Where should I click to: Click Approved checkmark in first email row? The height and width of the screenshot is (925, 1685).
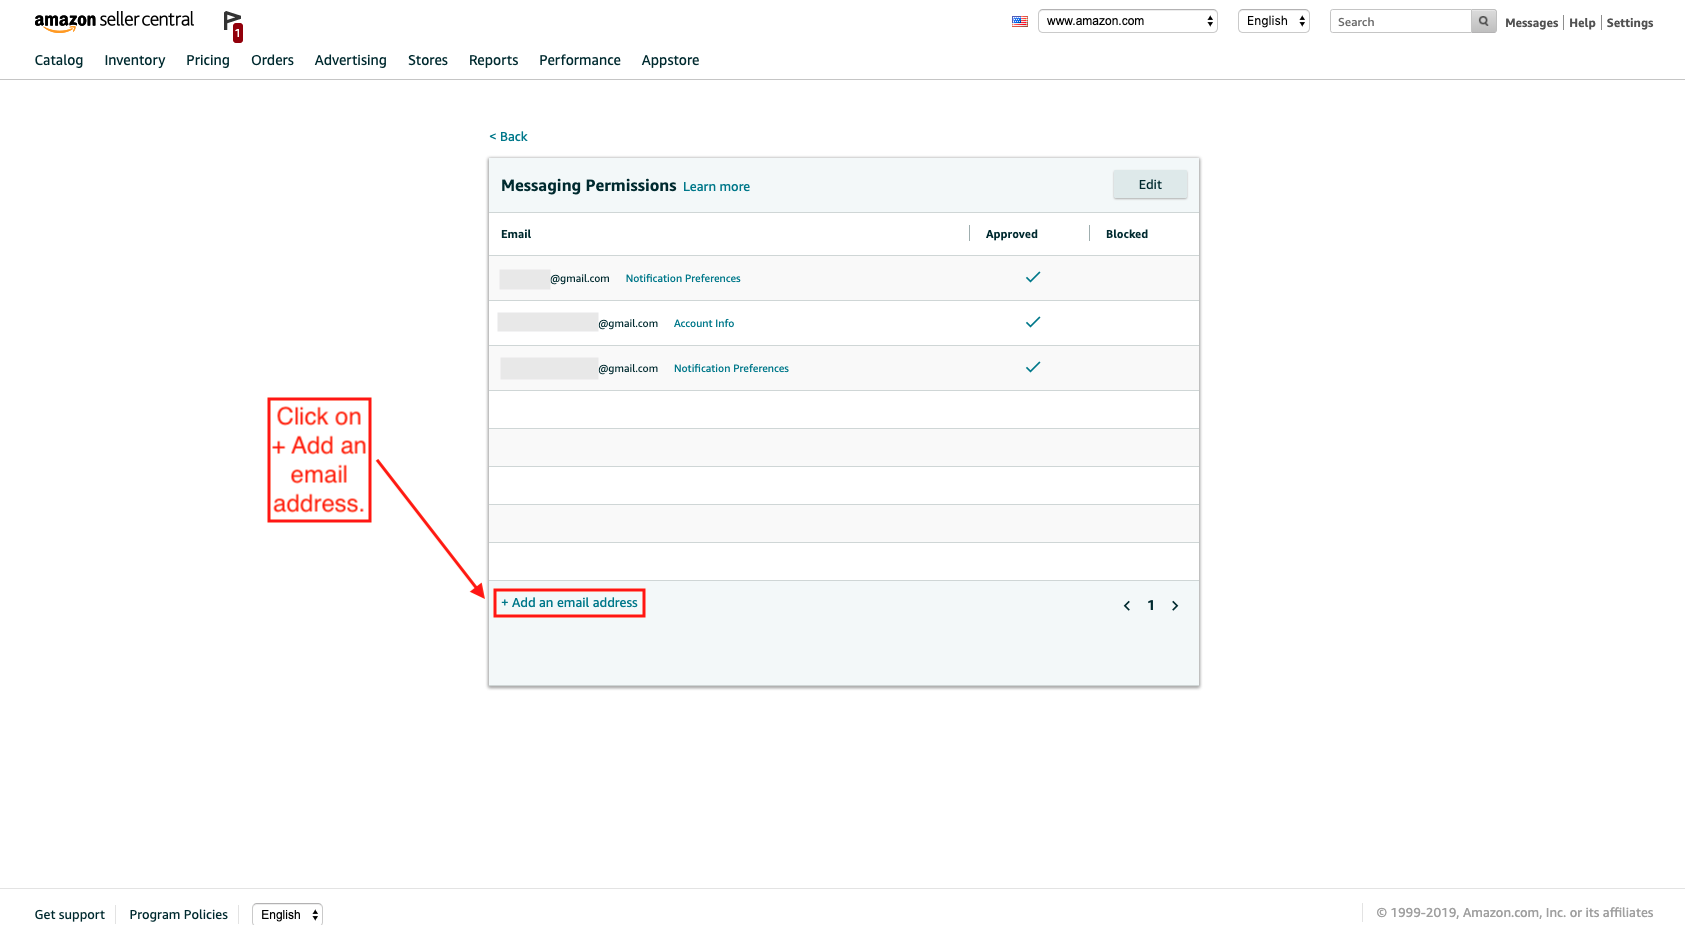[1033, 277]
